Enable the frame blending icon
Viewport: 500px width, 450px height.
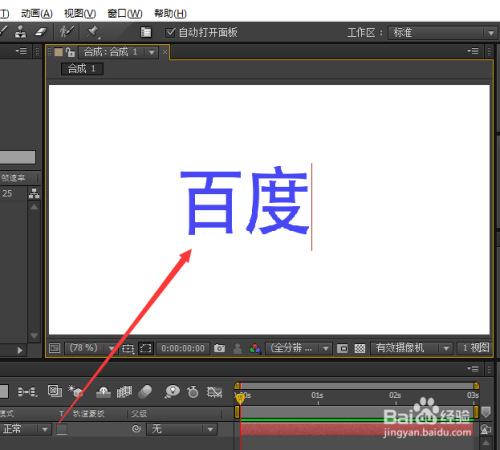pyautogui.click(x=124, y=392)
